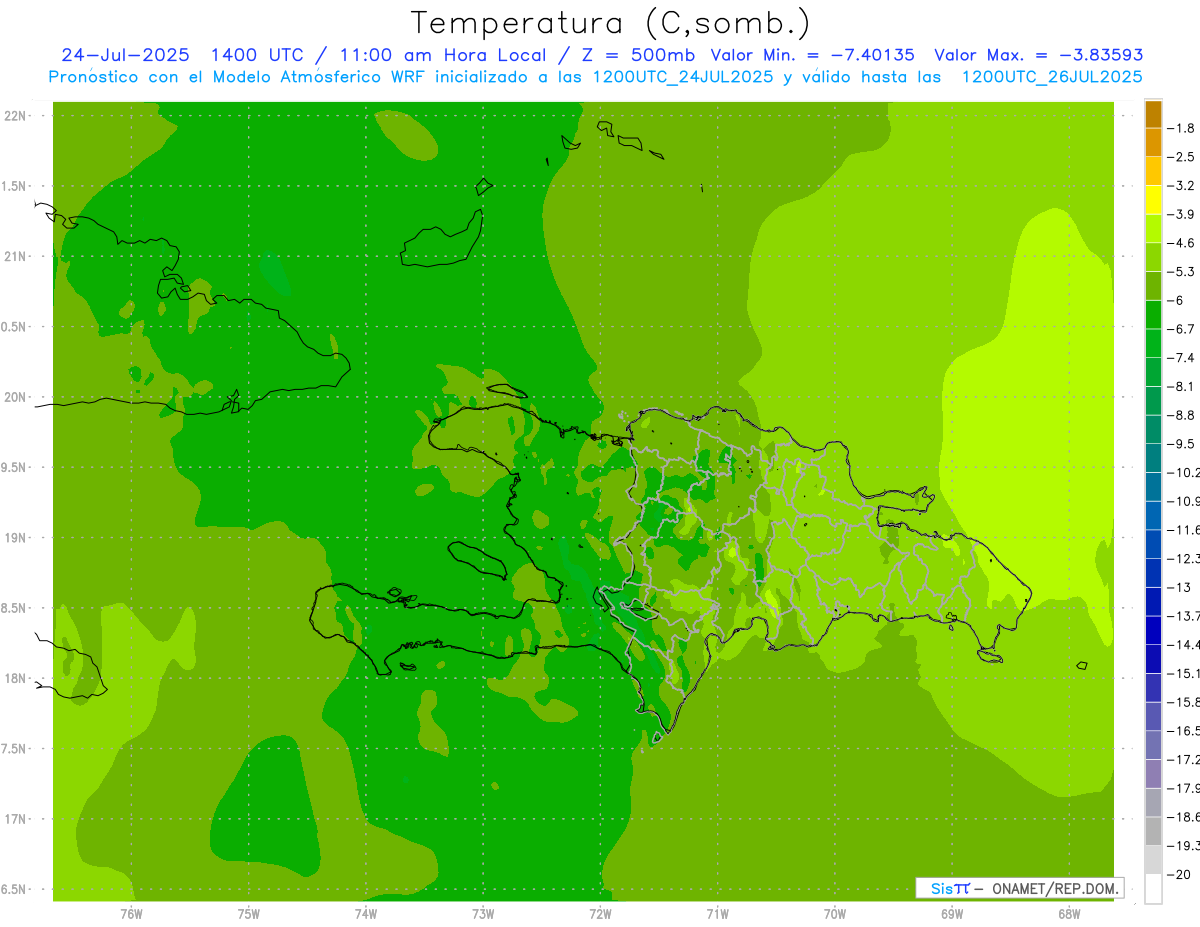Click the 20N latitude label

pos(14,397)
